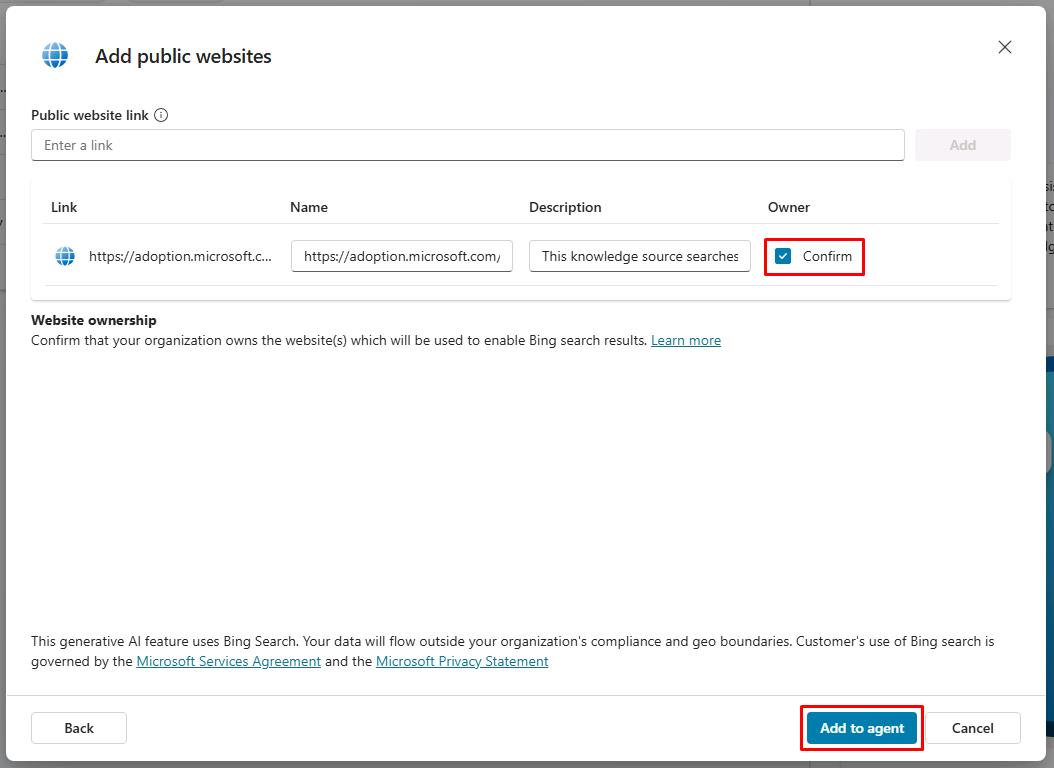Click the Back button
The image size is (1054, 768).
(78, 728)
